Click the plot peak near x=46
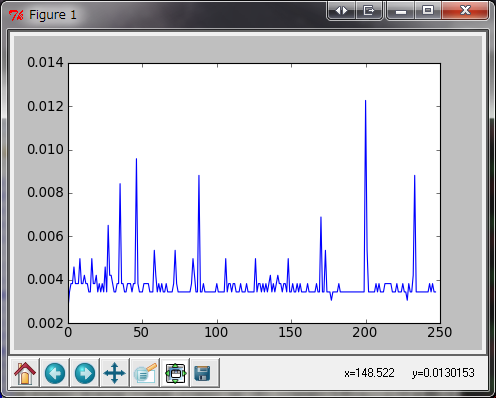 (x=136, y=159)
